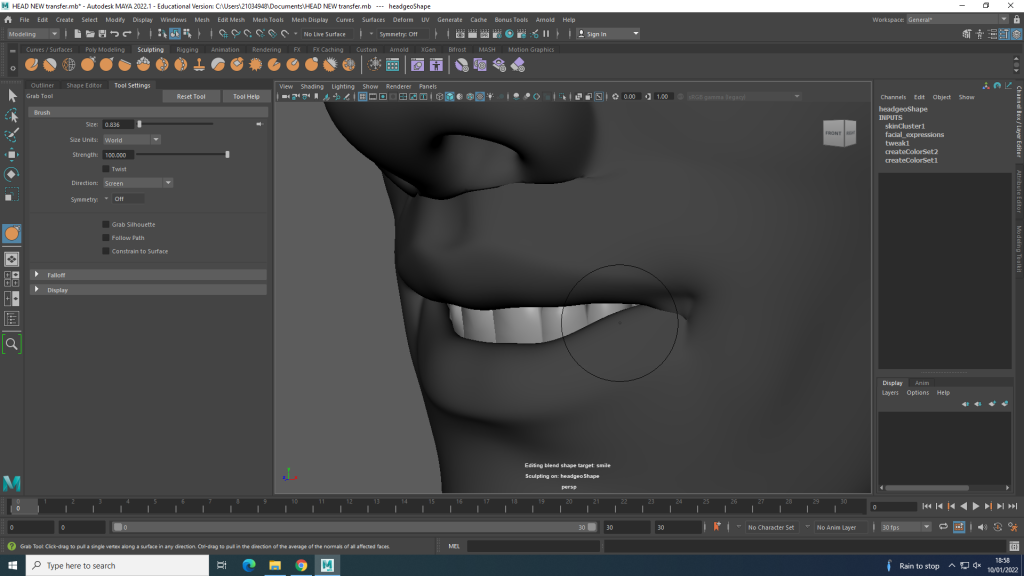Select the arrow Select tool in toolbox
This screenshot has height=576, width=1024.
(x=12, y=95)
